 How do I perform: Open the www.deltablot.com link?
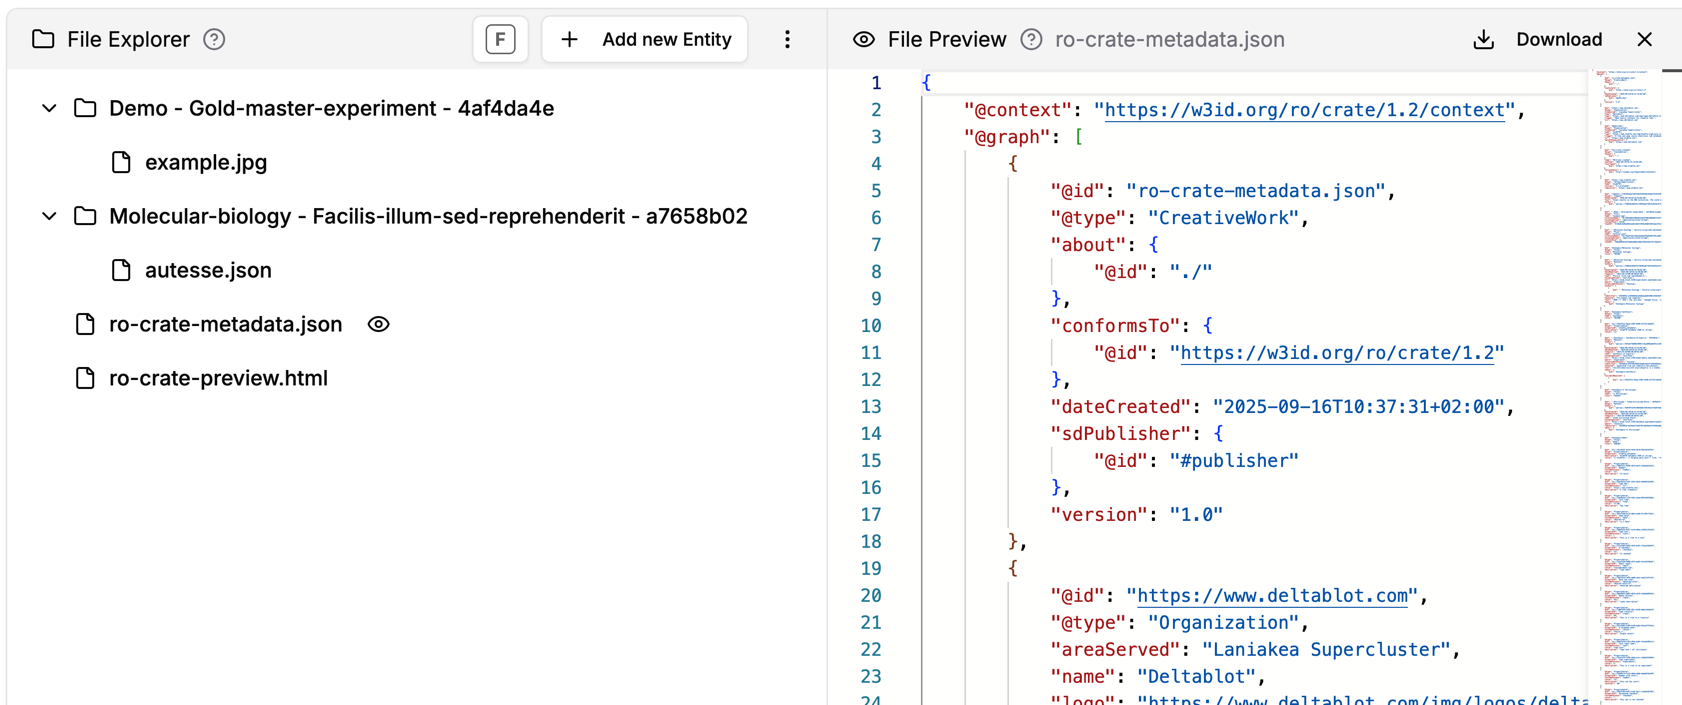click(1272, 596)
